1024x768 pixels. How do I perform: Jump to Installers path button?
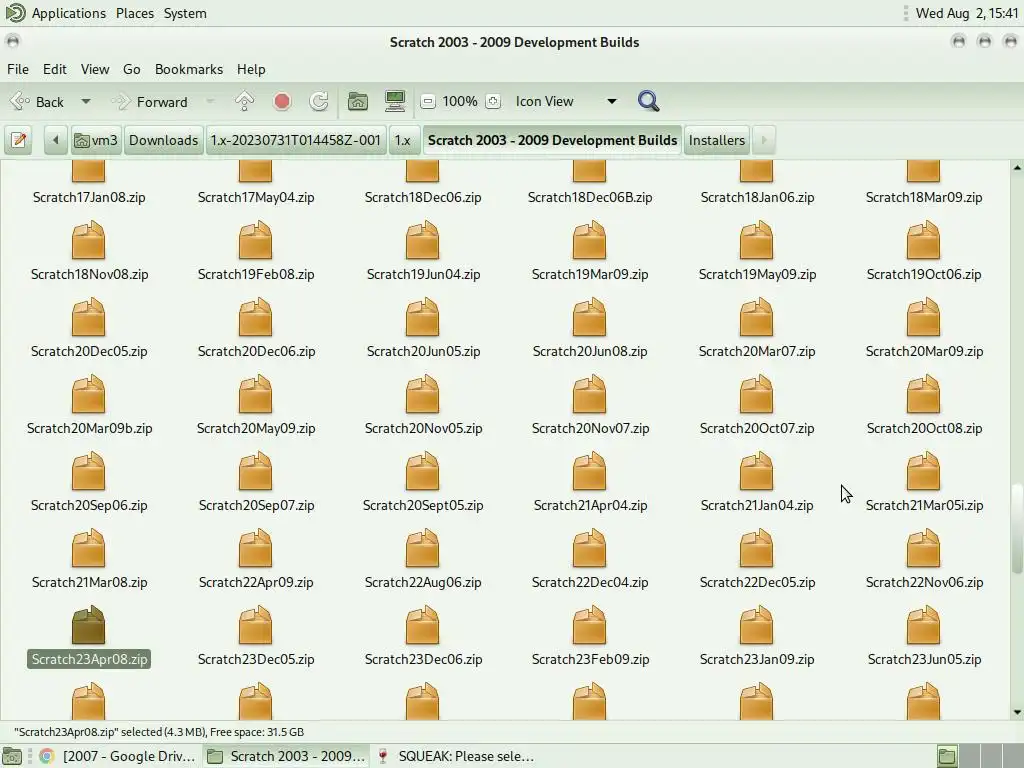[716, 140]
